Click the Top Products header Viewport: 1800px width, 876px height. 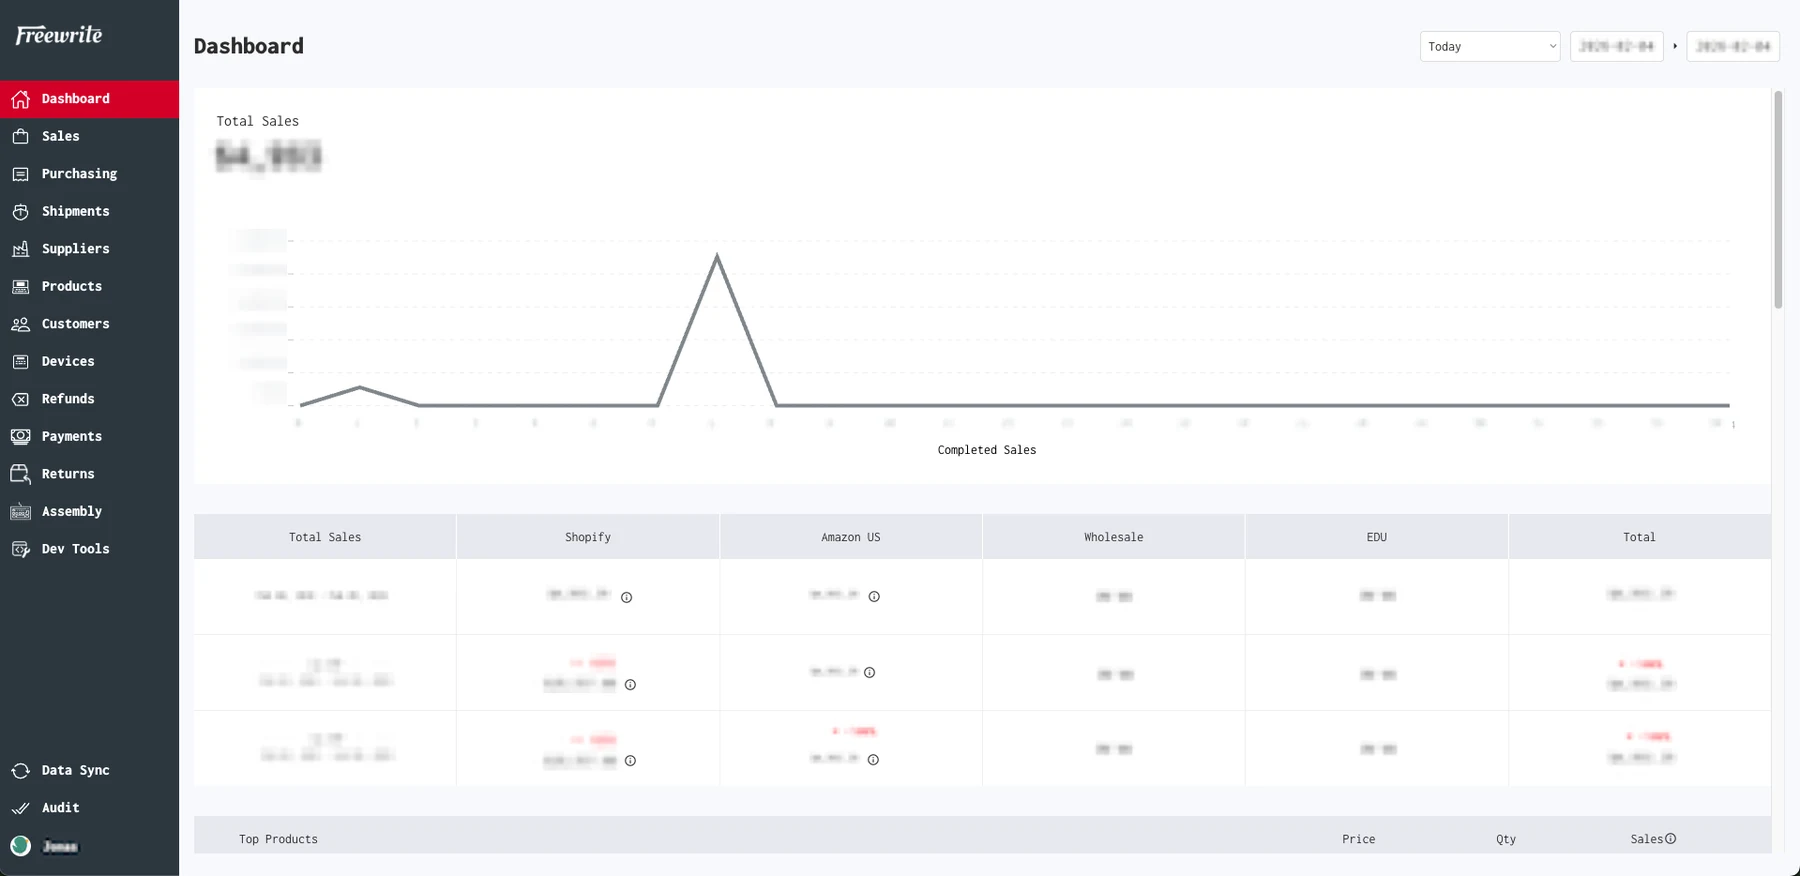click(278, 839)
